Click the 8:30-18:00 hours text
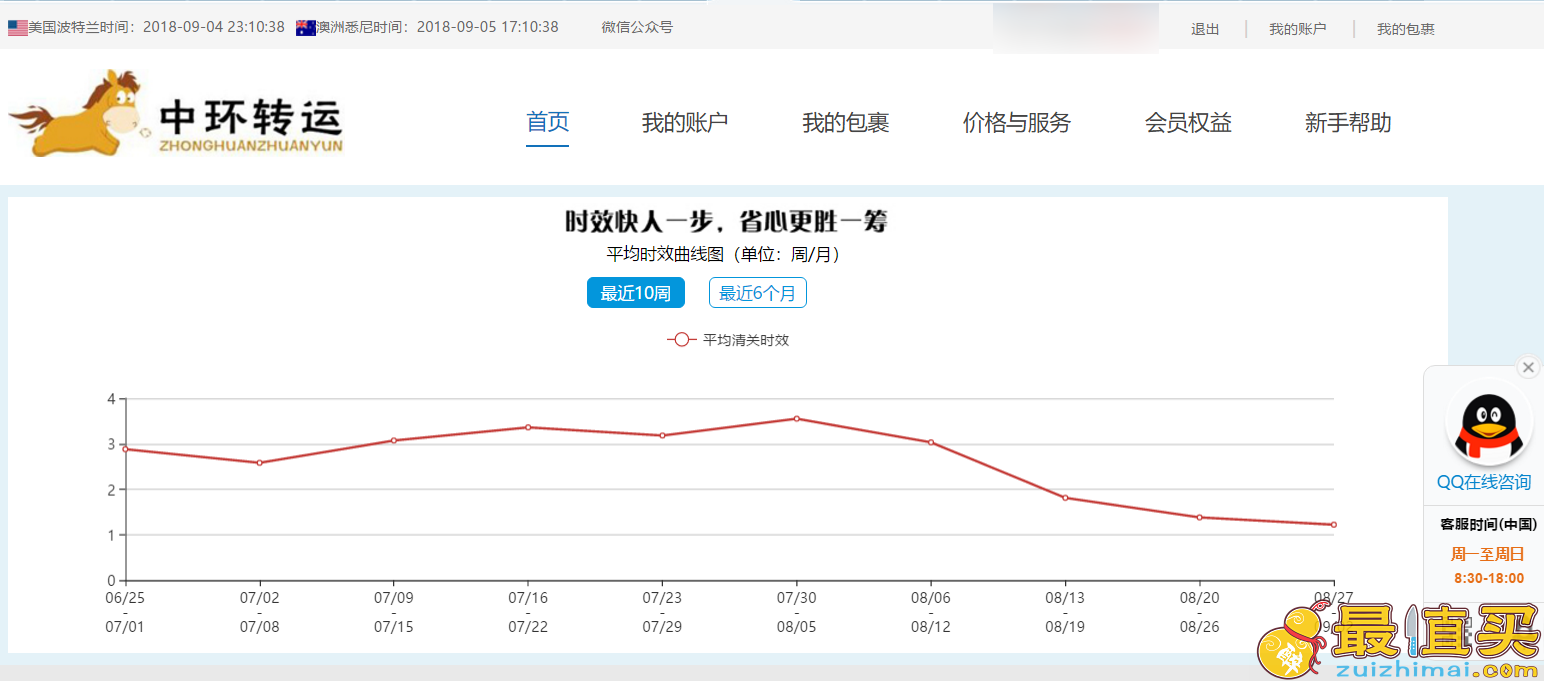Viewport: 1544px width, 681px height. (1489, 578)
